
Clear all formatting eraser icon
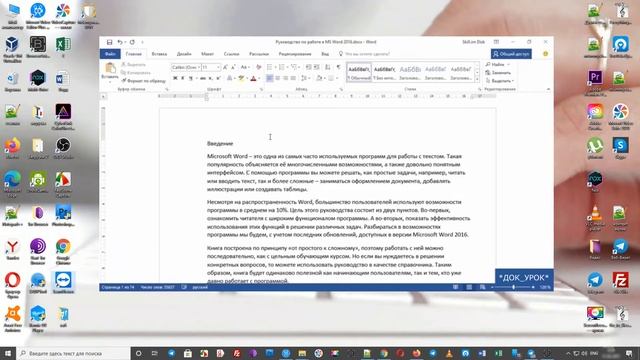(x=258, y=67)
